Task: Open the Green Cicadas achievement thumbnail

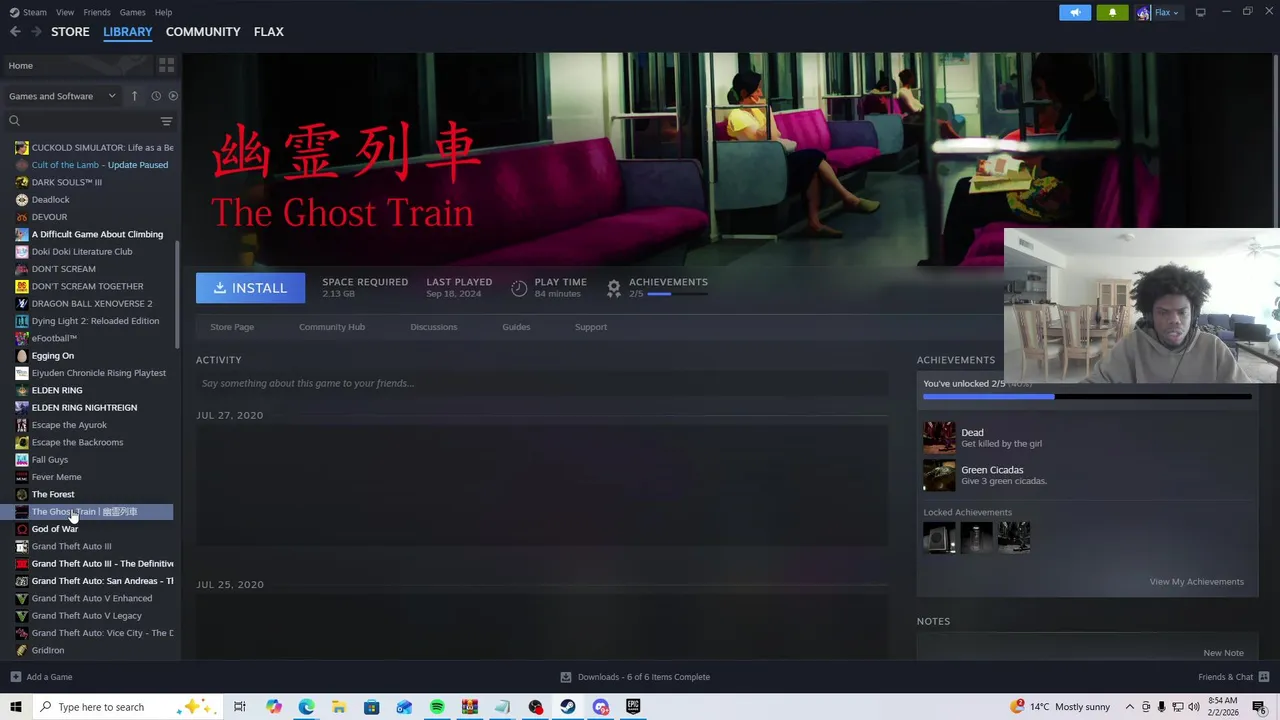Action: (939, 475)
